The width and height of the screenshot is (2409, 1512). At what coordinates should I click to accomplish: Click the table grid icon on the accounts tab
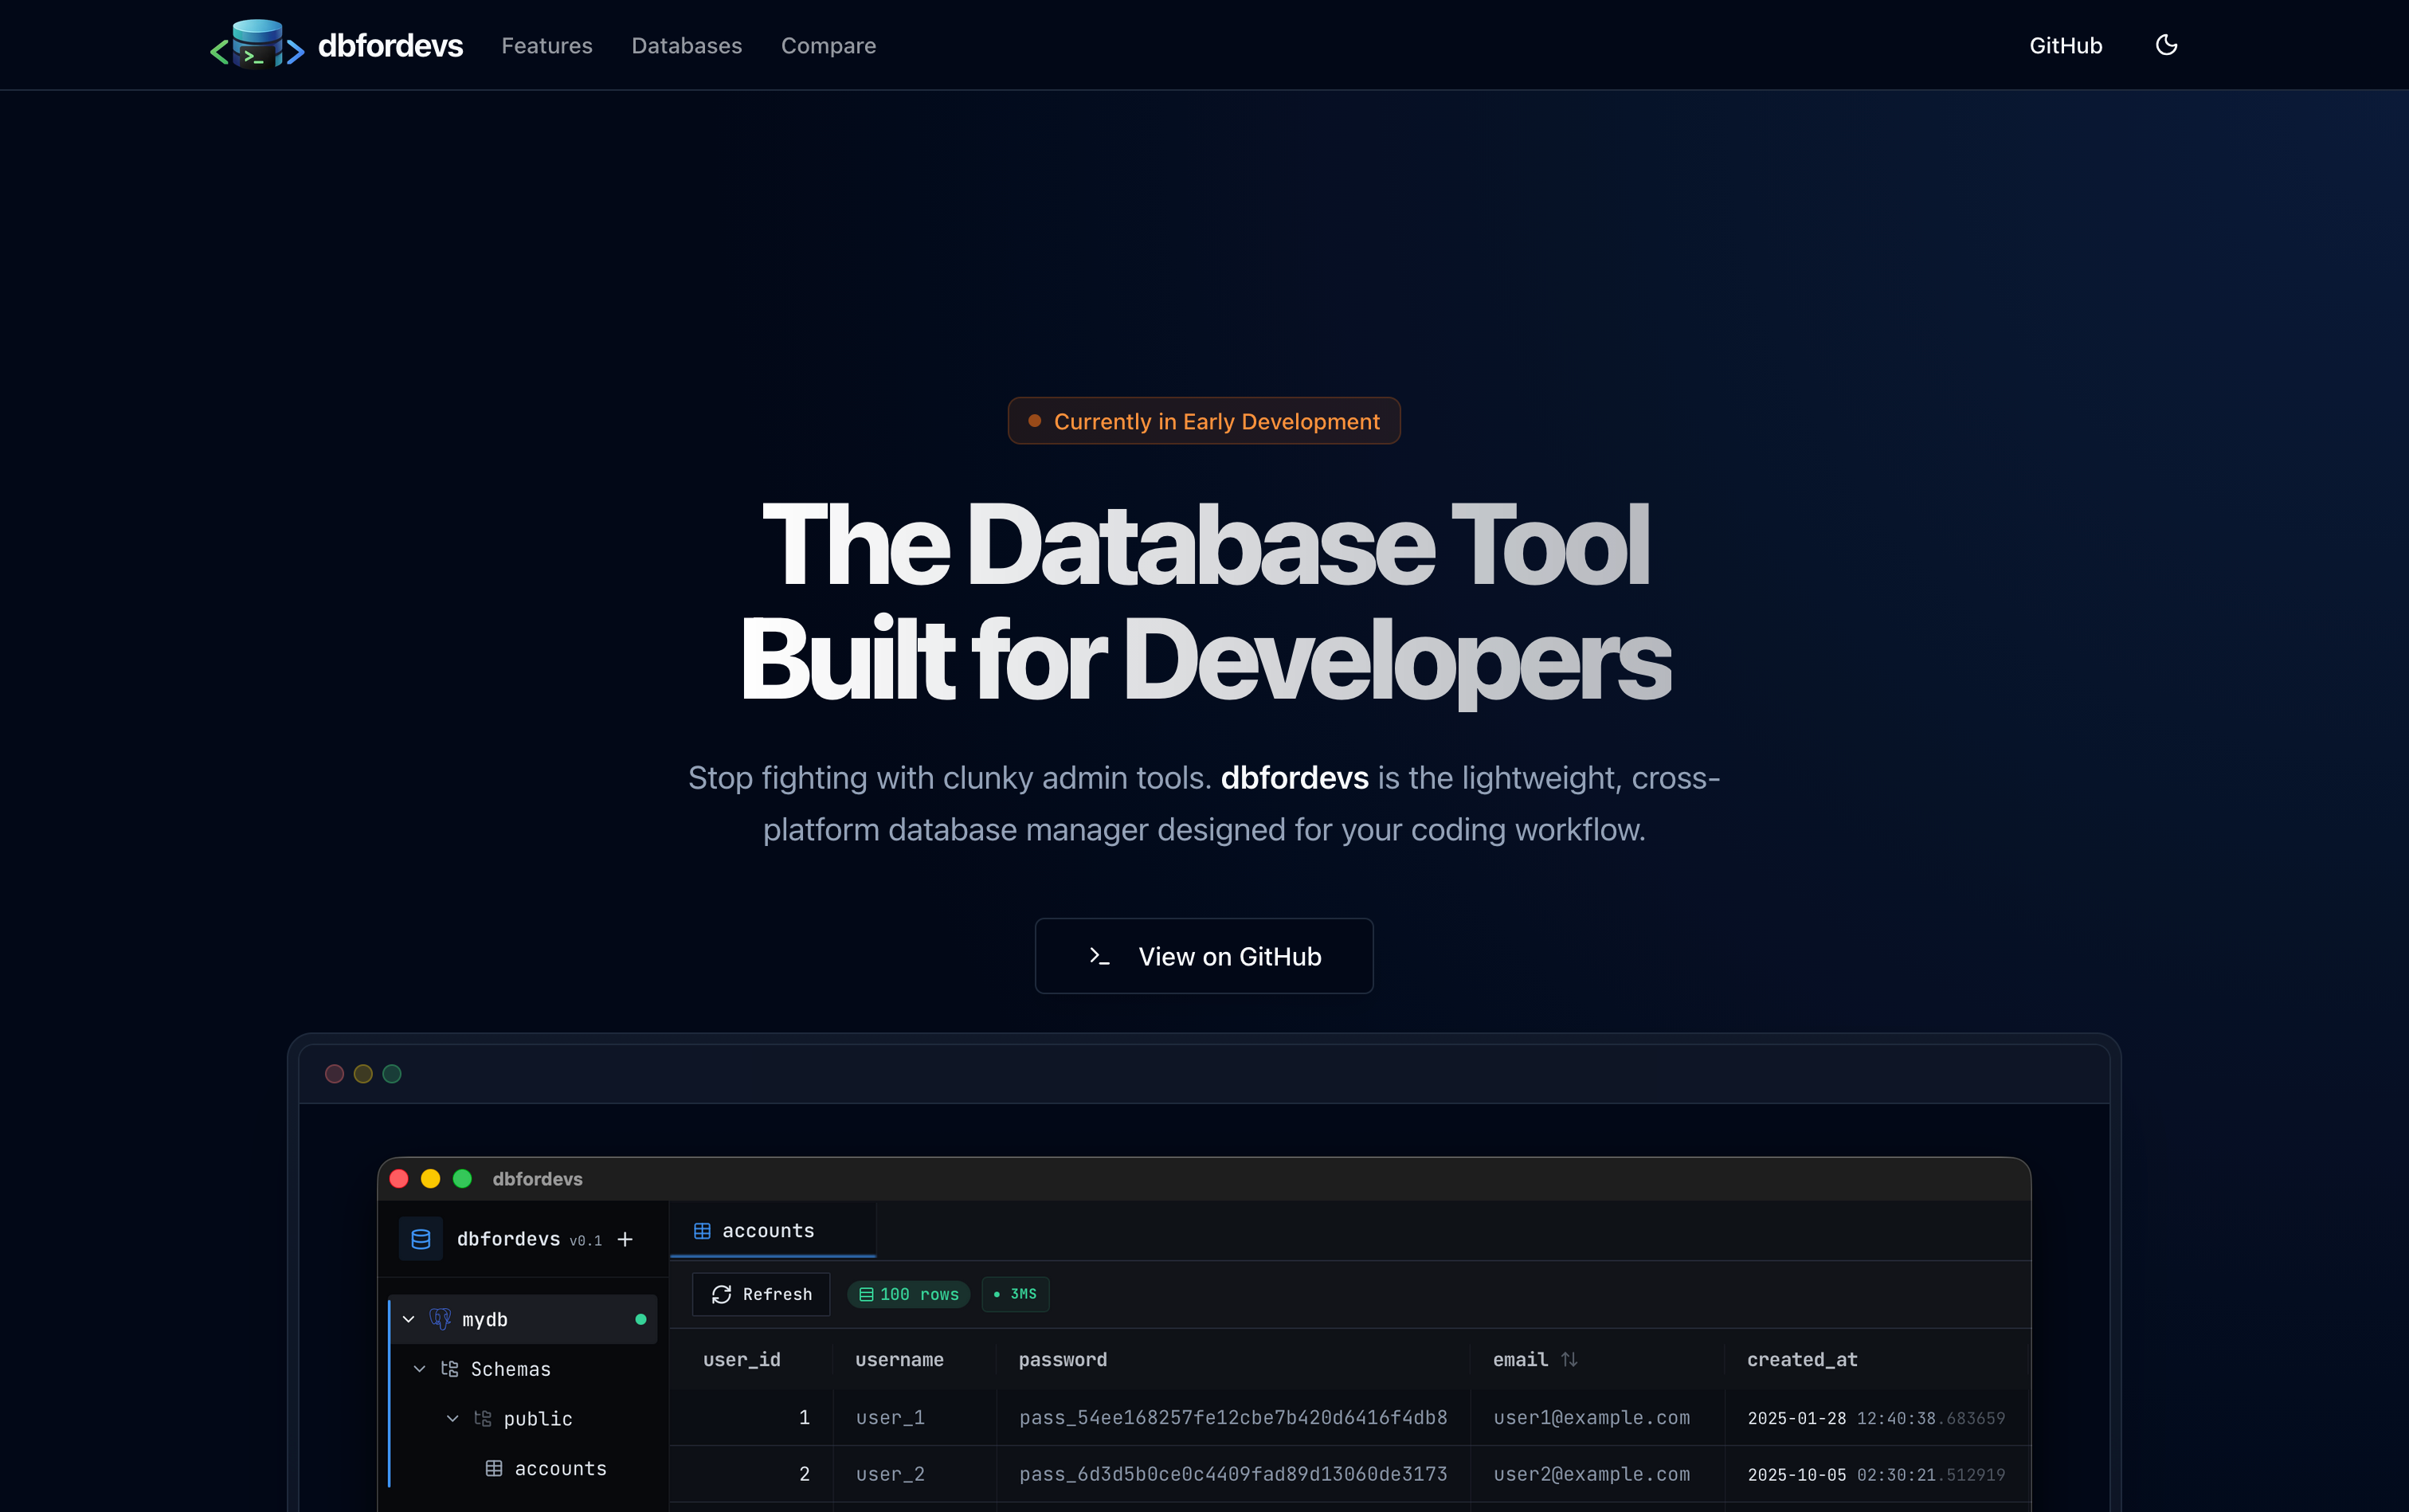703,1230
